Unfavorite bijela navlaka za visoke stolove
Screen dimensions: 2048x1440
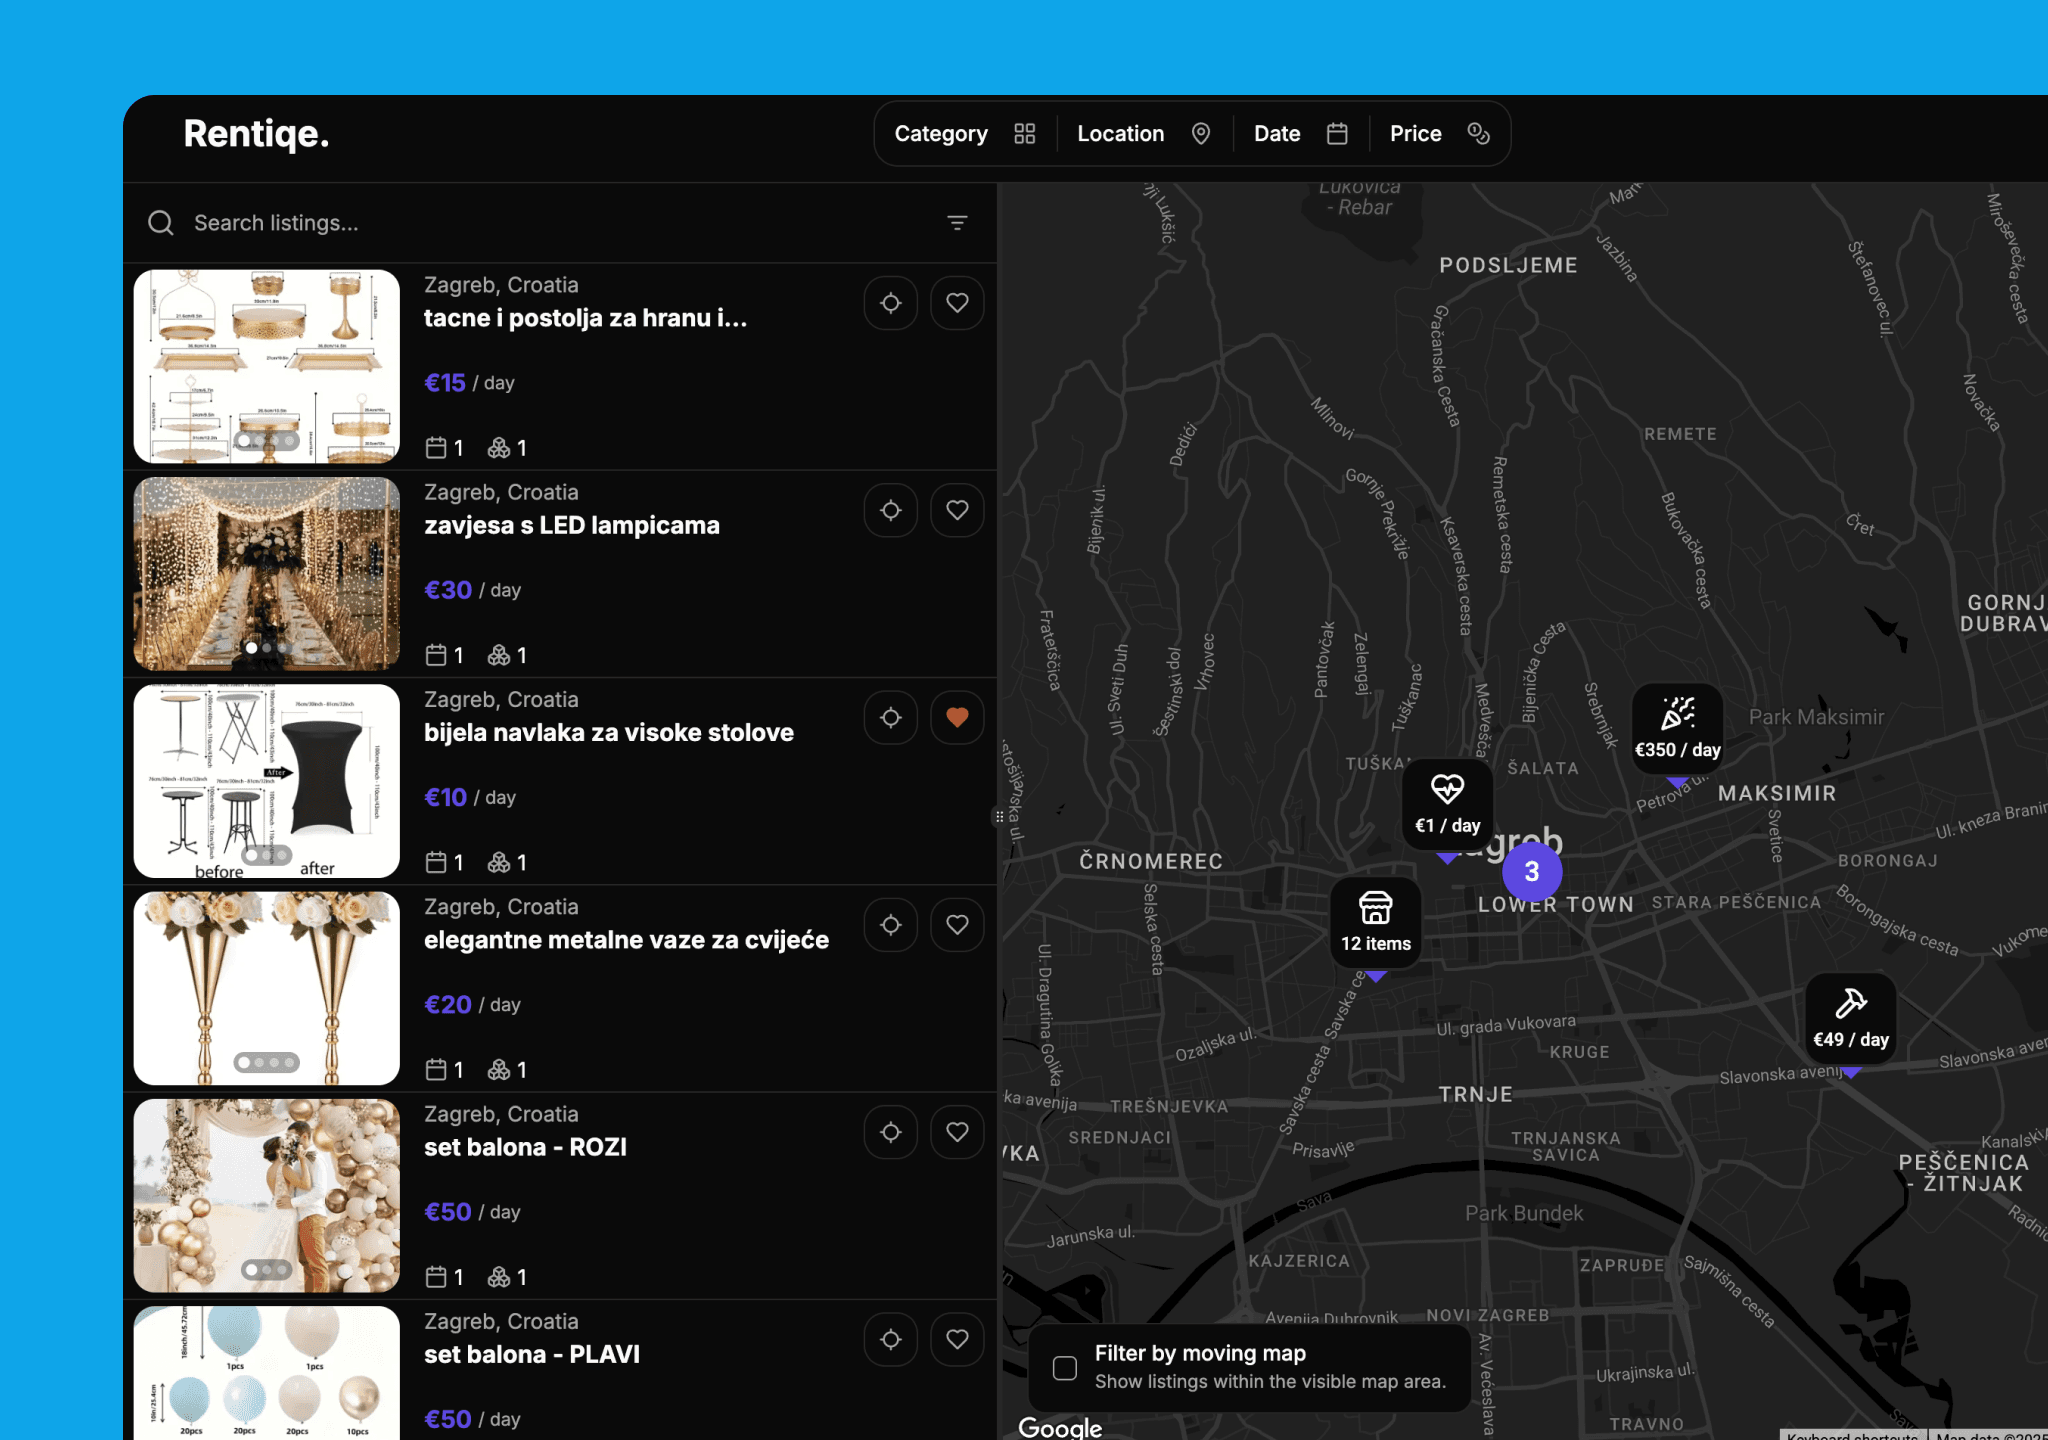click(957, 717)
